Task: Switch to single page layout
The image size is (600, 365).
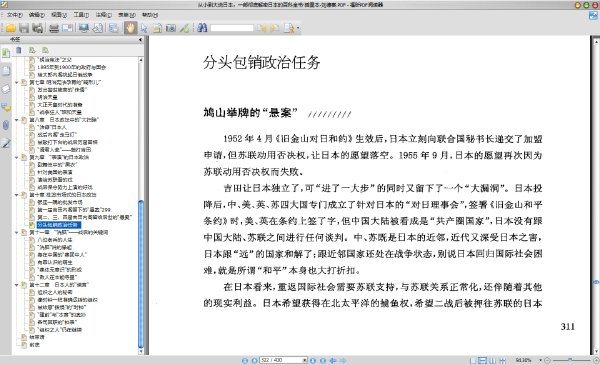Action: point(473,360)
